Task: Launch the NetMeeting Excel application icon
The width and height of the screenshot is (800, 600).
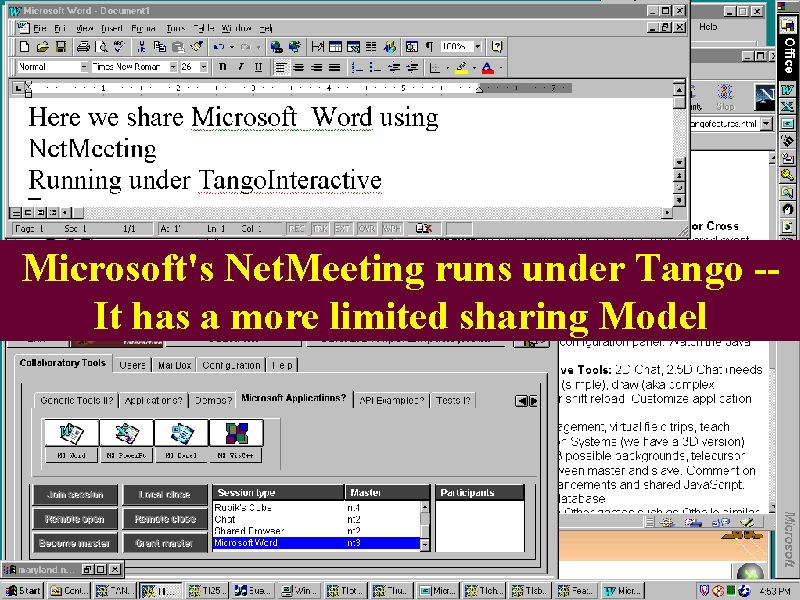Action: [182, 433]
